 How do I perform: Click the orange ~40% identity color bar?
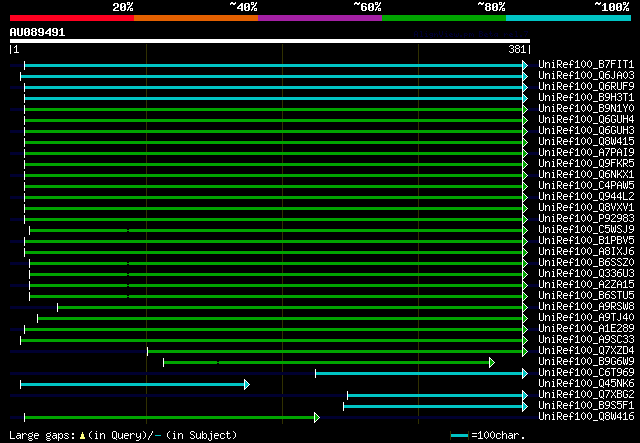pos(196,18)
